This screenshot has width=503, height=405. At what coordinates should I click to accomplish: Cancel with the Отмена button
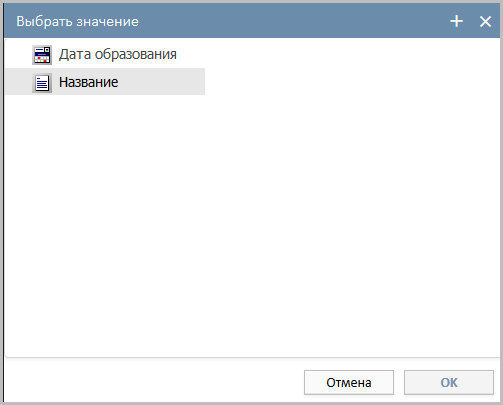coord(349,382)
